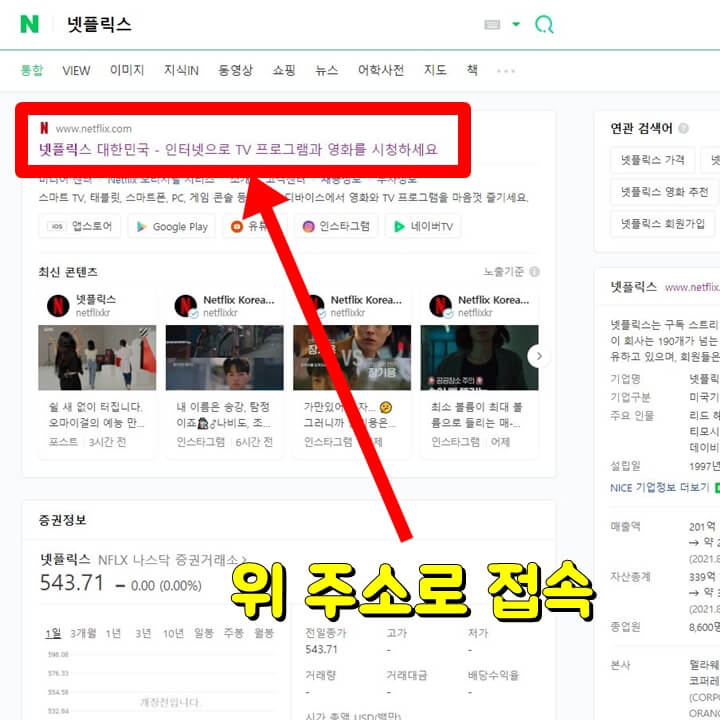Click the green Naver N logo
This screenshot has width=720, height=720.
point(29,24)
